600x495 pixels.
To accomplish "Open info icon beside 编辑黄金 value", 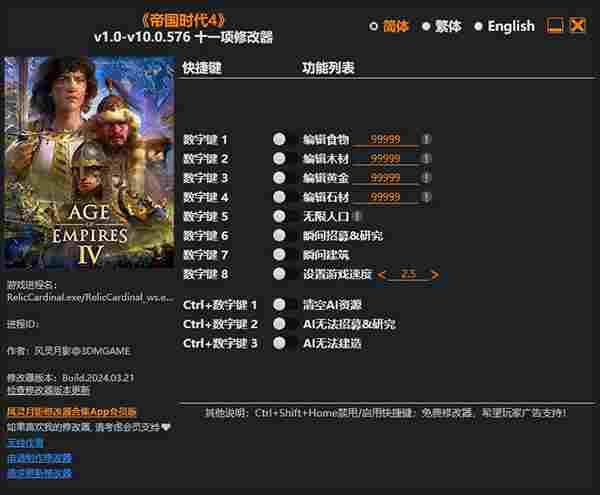I will (426, 177).
